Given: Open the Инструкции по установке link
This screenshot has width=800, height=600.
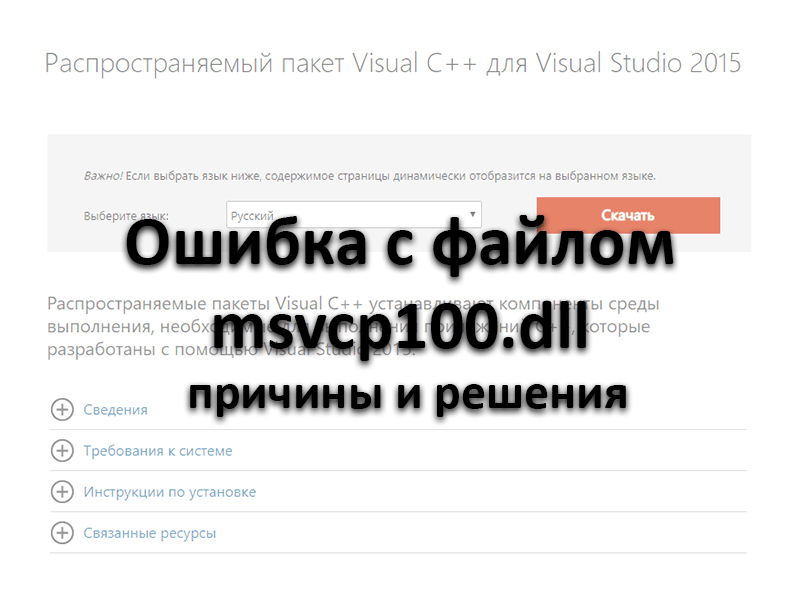Looking at the screenshot, I should pyautogui.click(x=169, y=492).
